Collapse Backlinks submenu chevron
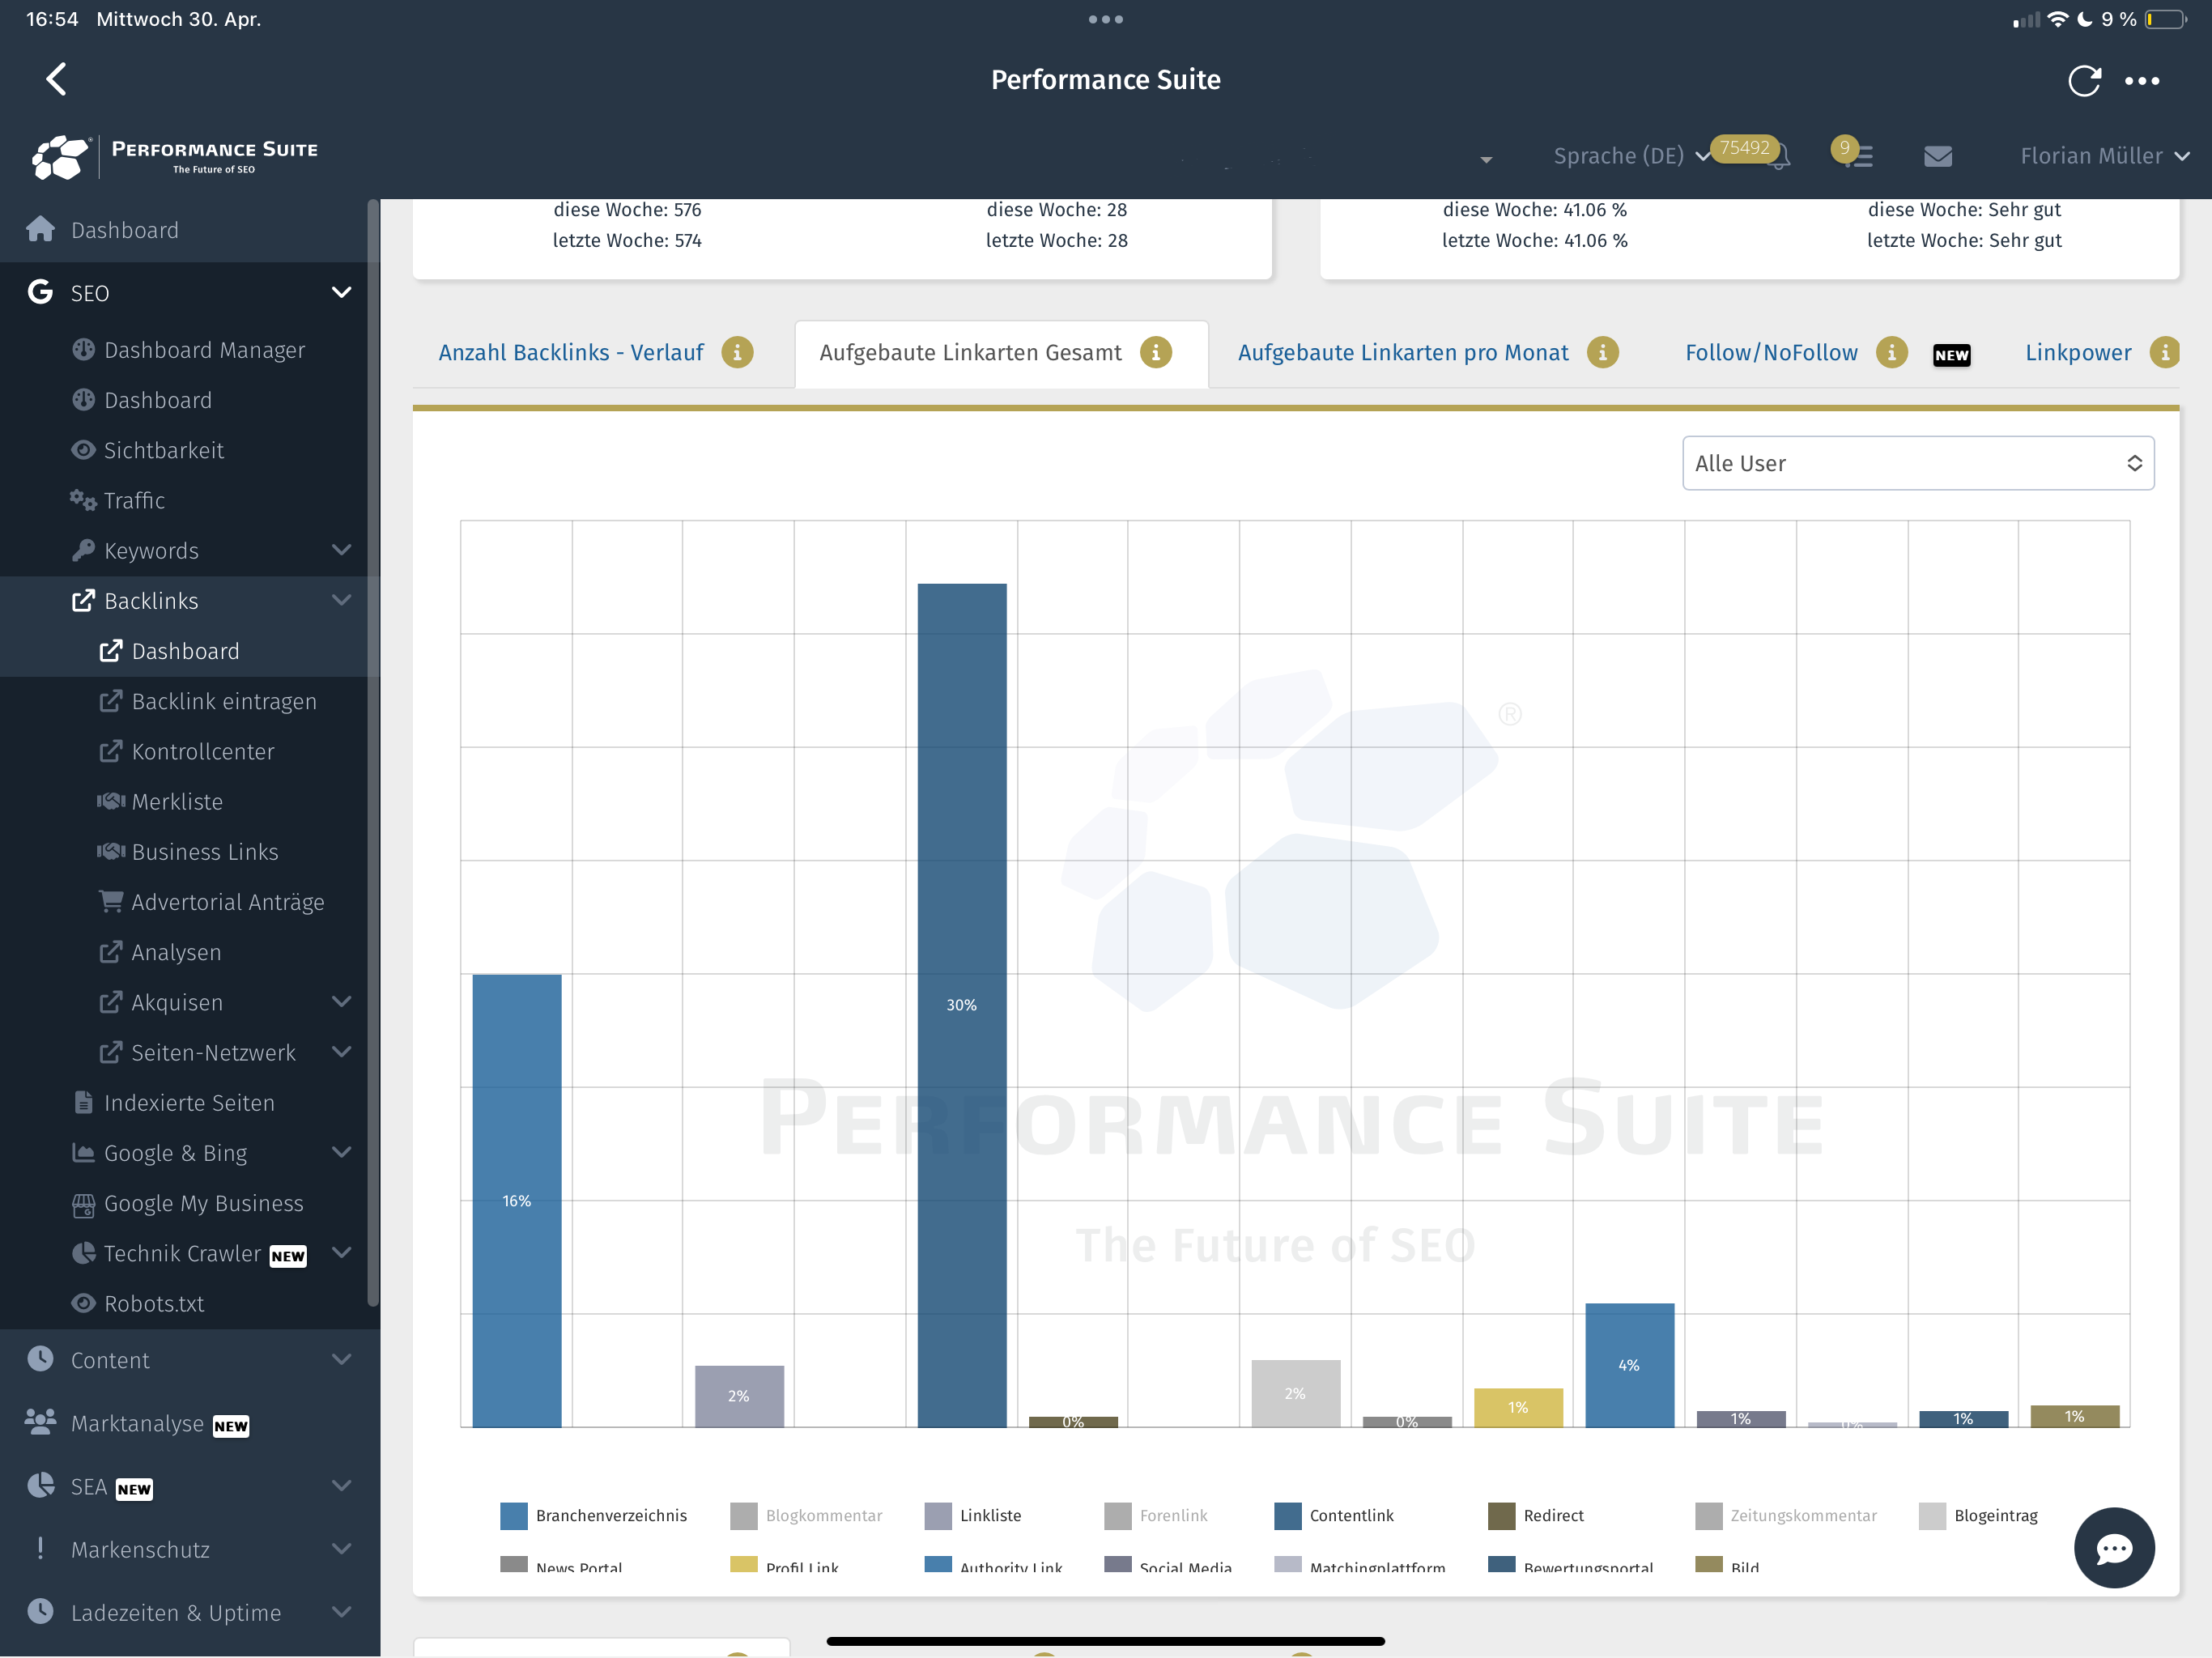The image size is (2212, 1658). tap(341, 600)
